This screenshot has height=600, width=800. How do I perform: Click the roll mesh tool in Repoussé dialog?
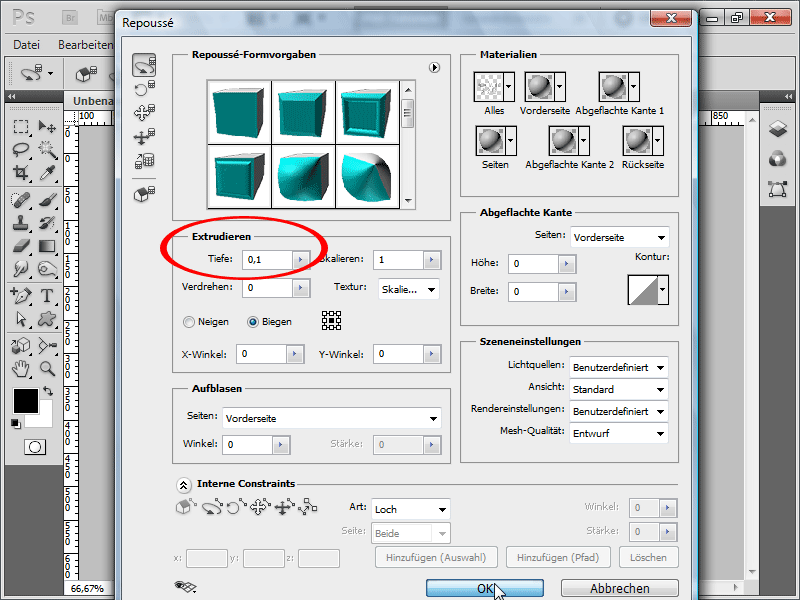(x=144, y=89)
